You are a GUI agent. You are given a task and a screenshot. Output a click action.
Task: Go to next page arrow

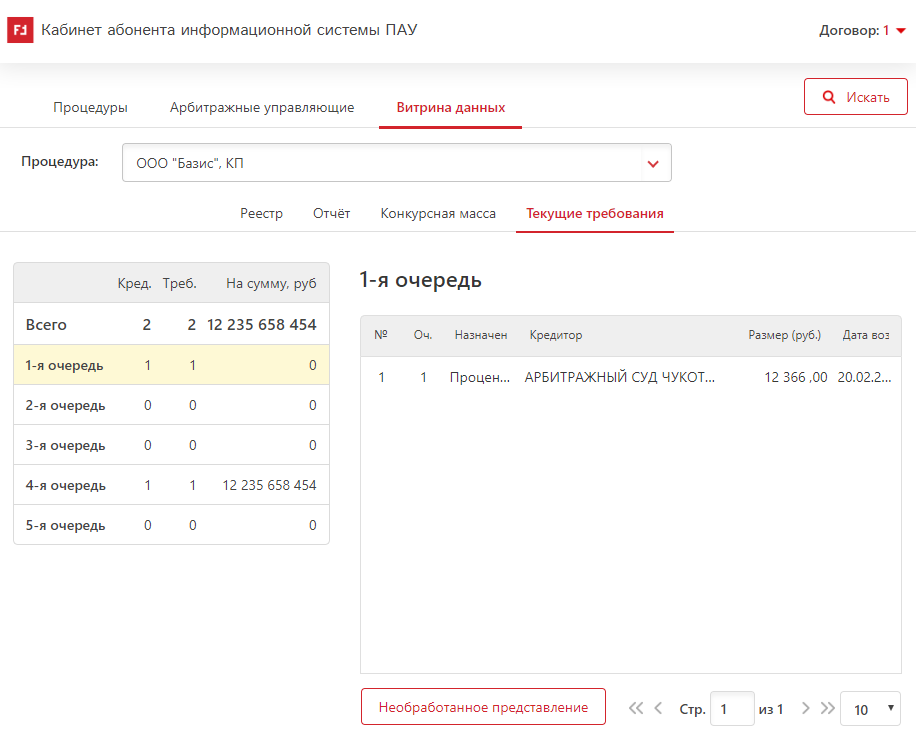coord(806,709)
